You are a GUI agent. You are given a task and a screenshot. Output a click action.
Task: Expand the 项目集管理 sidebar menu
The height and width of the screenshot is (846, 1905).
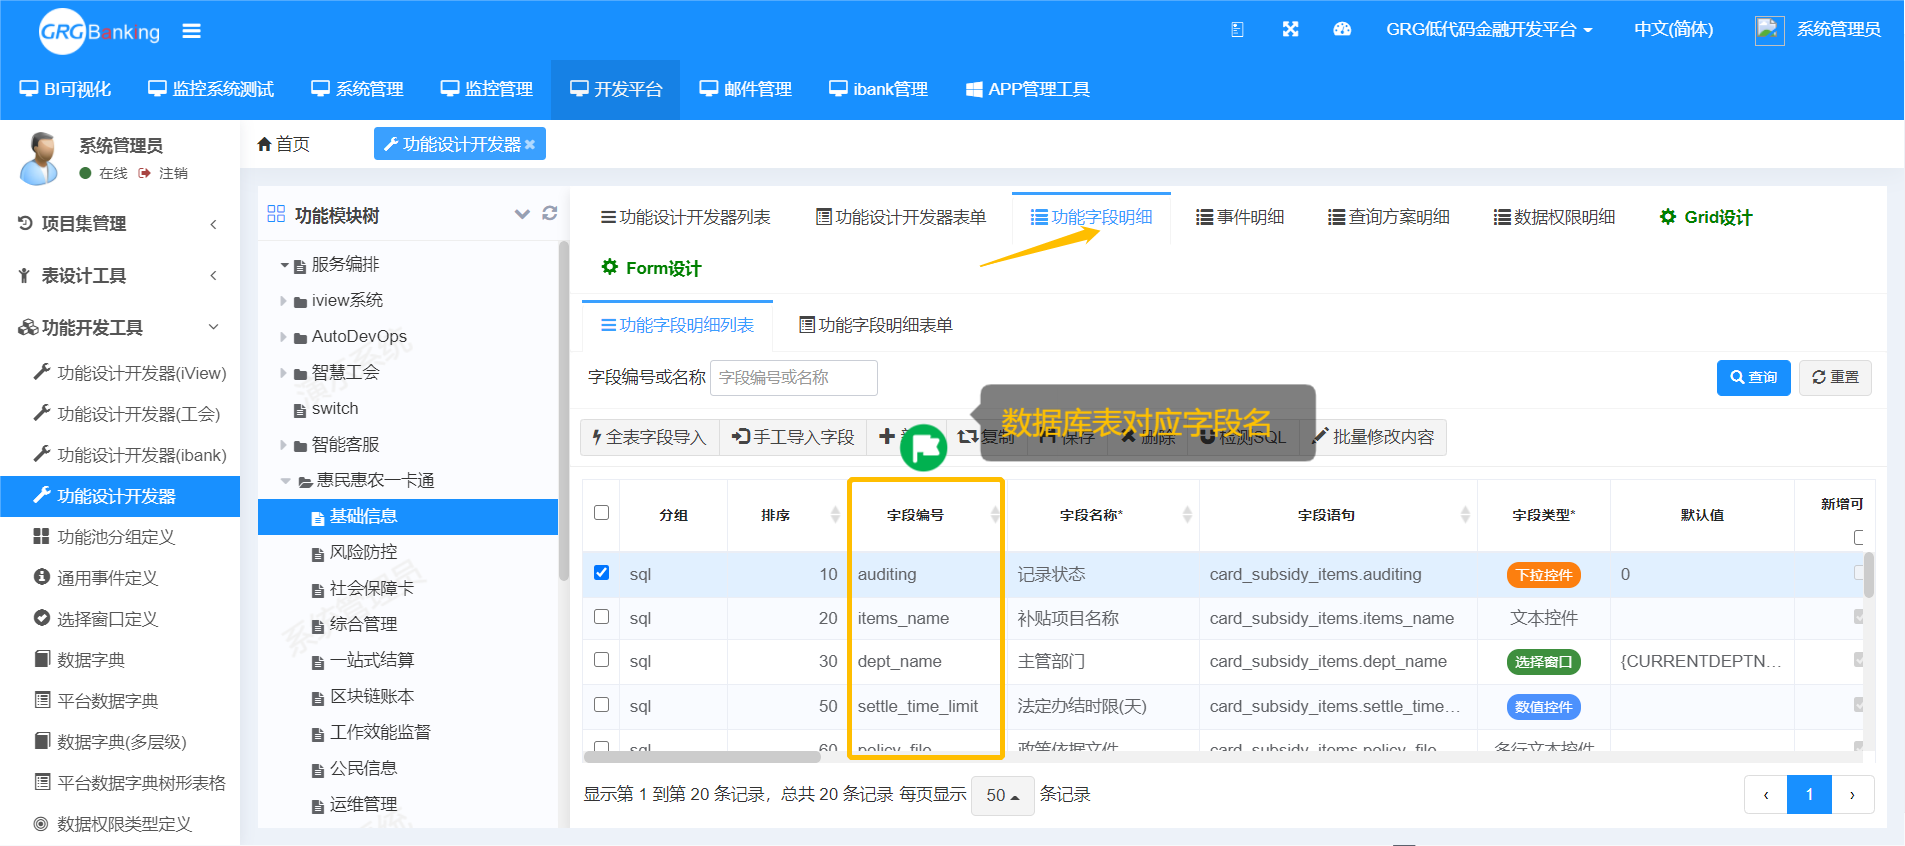[120, 224]
